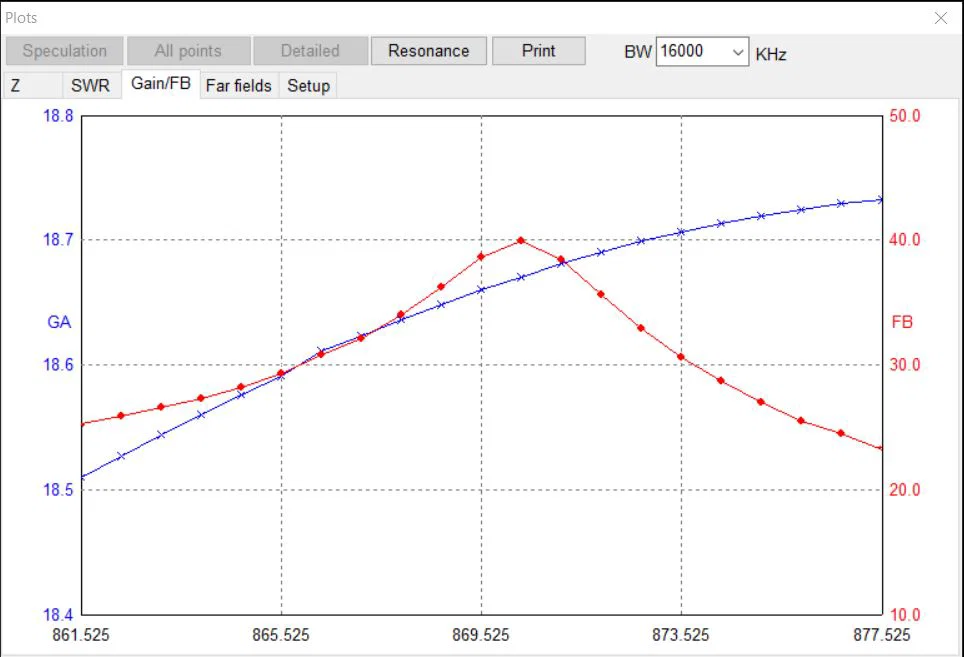Click the 50.0 FB axis value
The width and height of the screenshot is (964, 657).
[x=905, y=116]
